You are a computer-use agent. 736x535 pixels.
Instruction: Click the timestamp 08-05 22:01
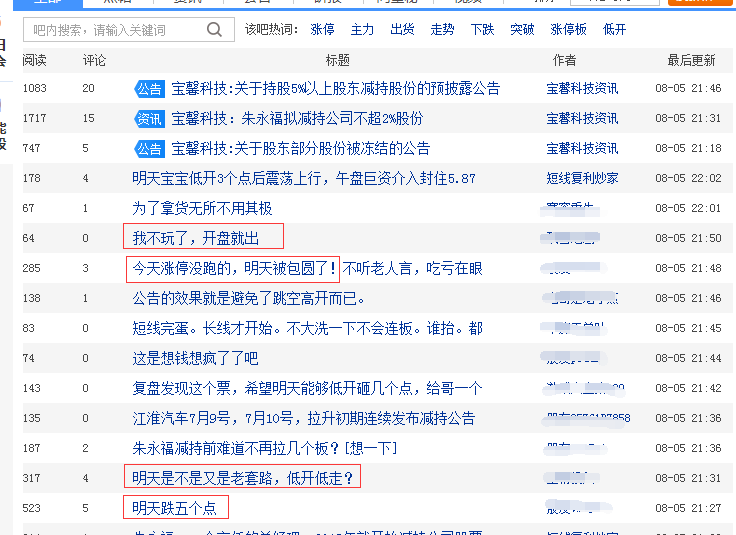point(688,208)
